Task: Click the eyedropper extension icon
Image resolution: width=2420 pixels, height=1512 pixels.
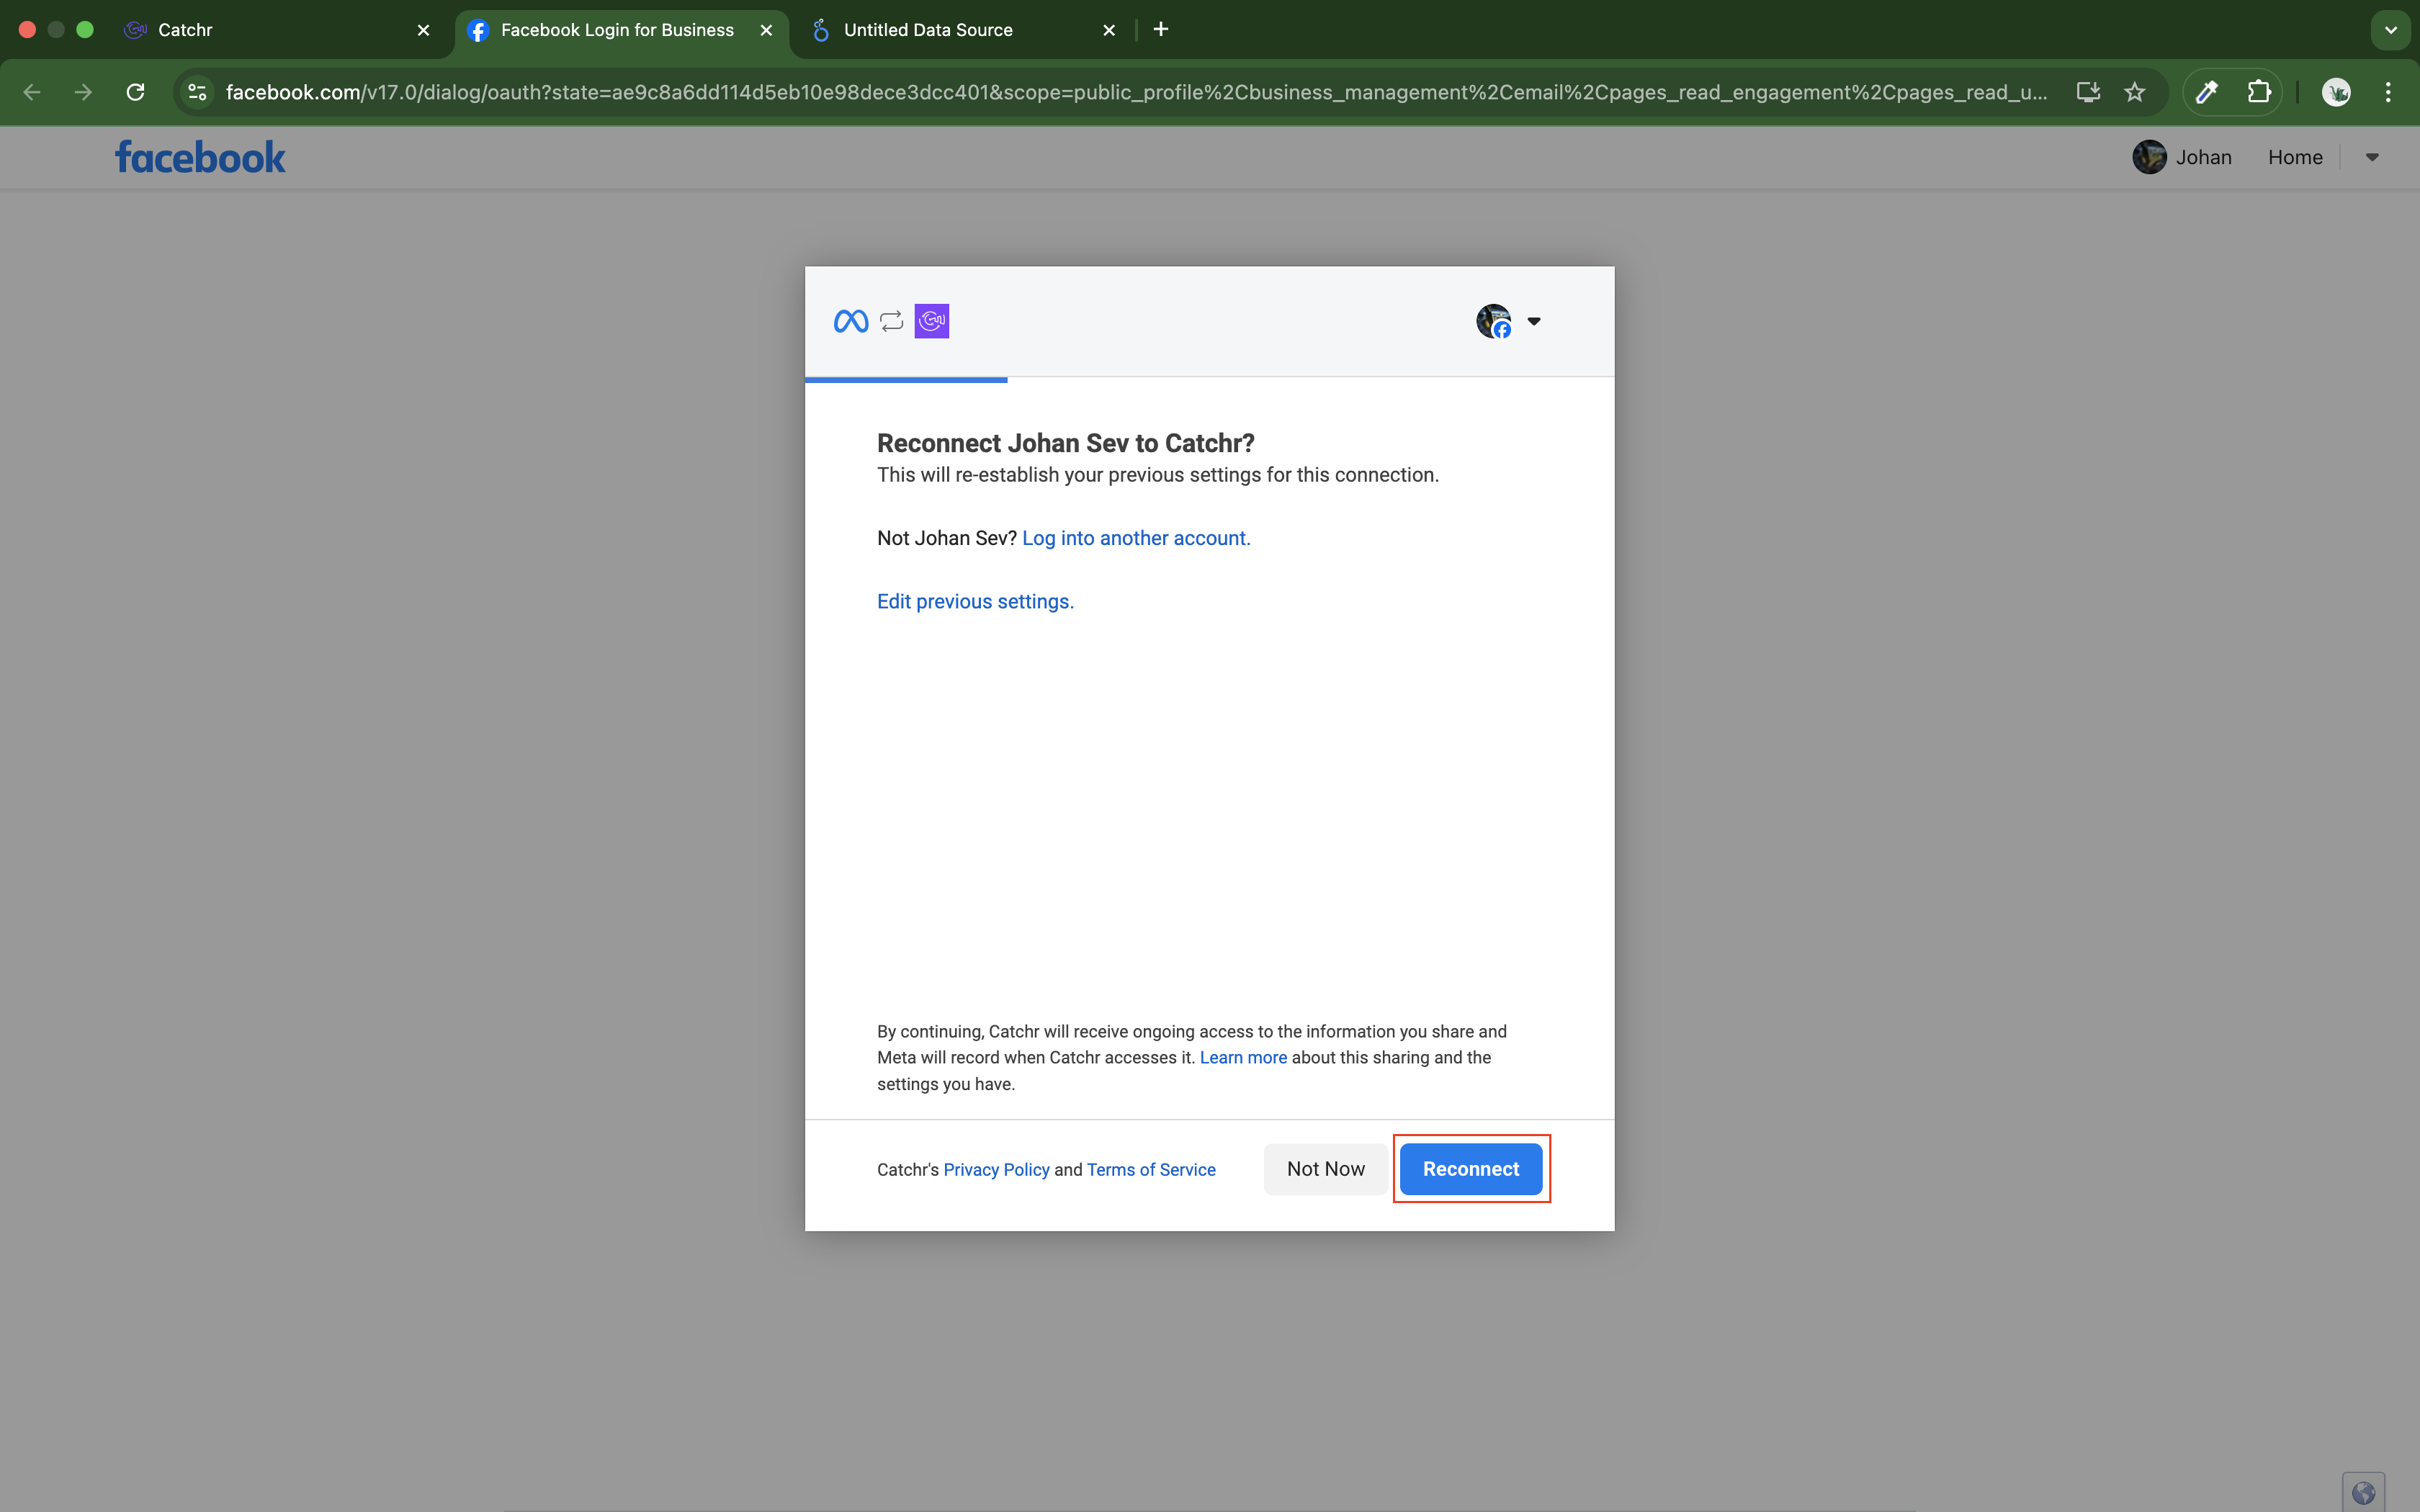Action: click(2206, 92)
